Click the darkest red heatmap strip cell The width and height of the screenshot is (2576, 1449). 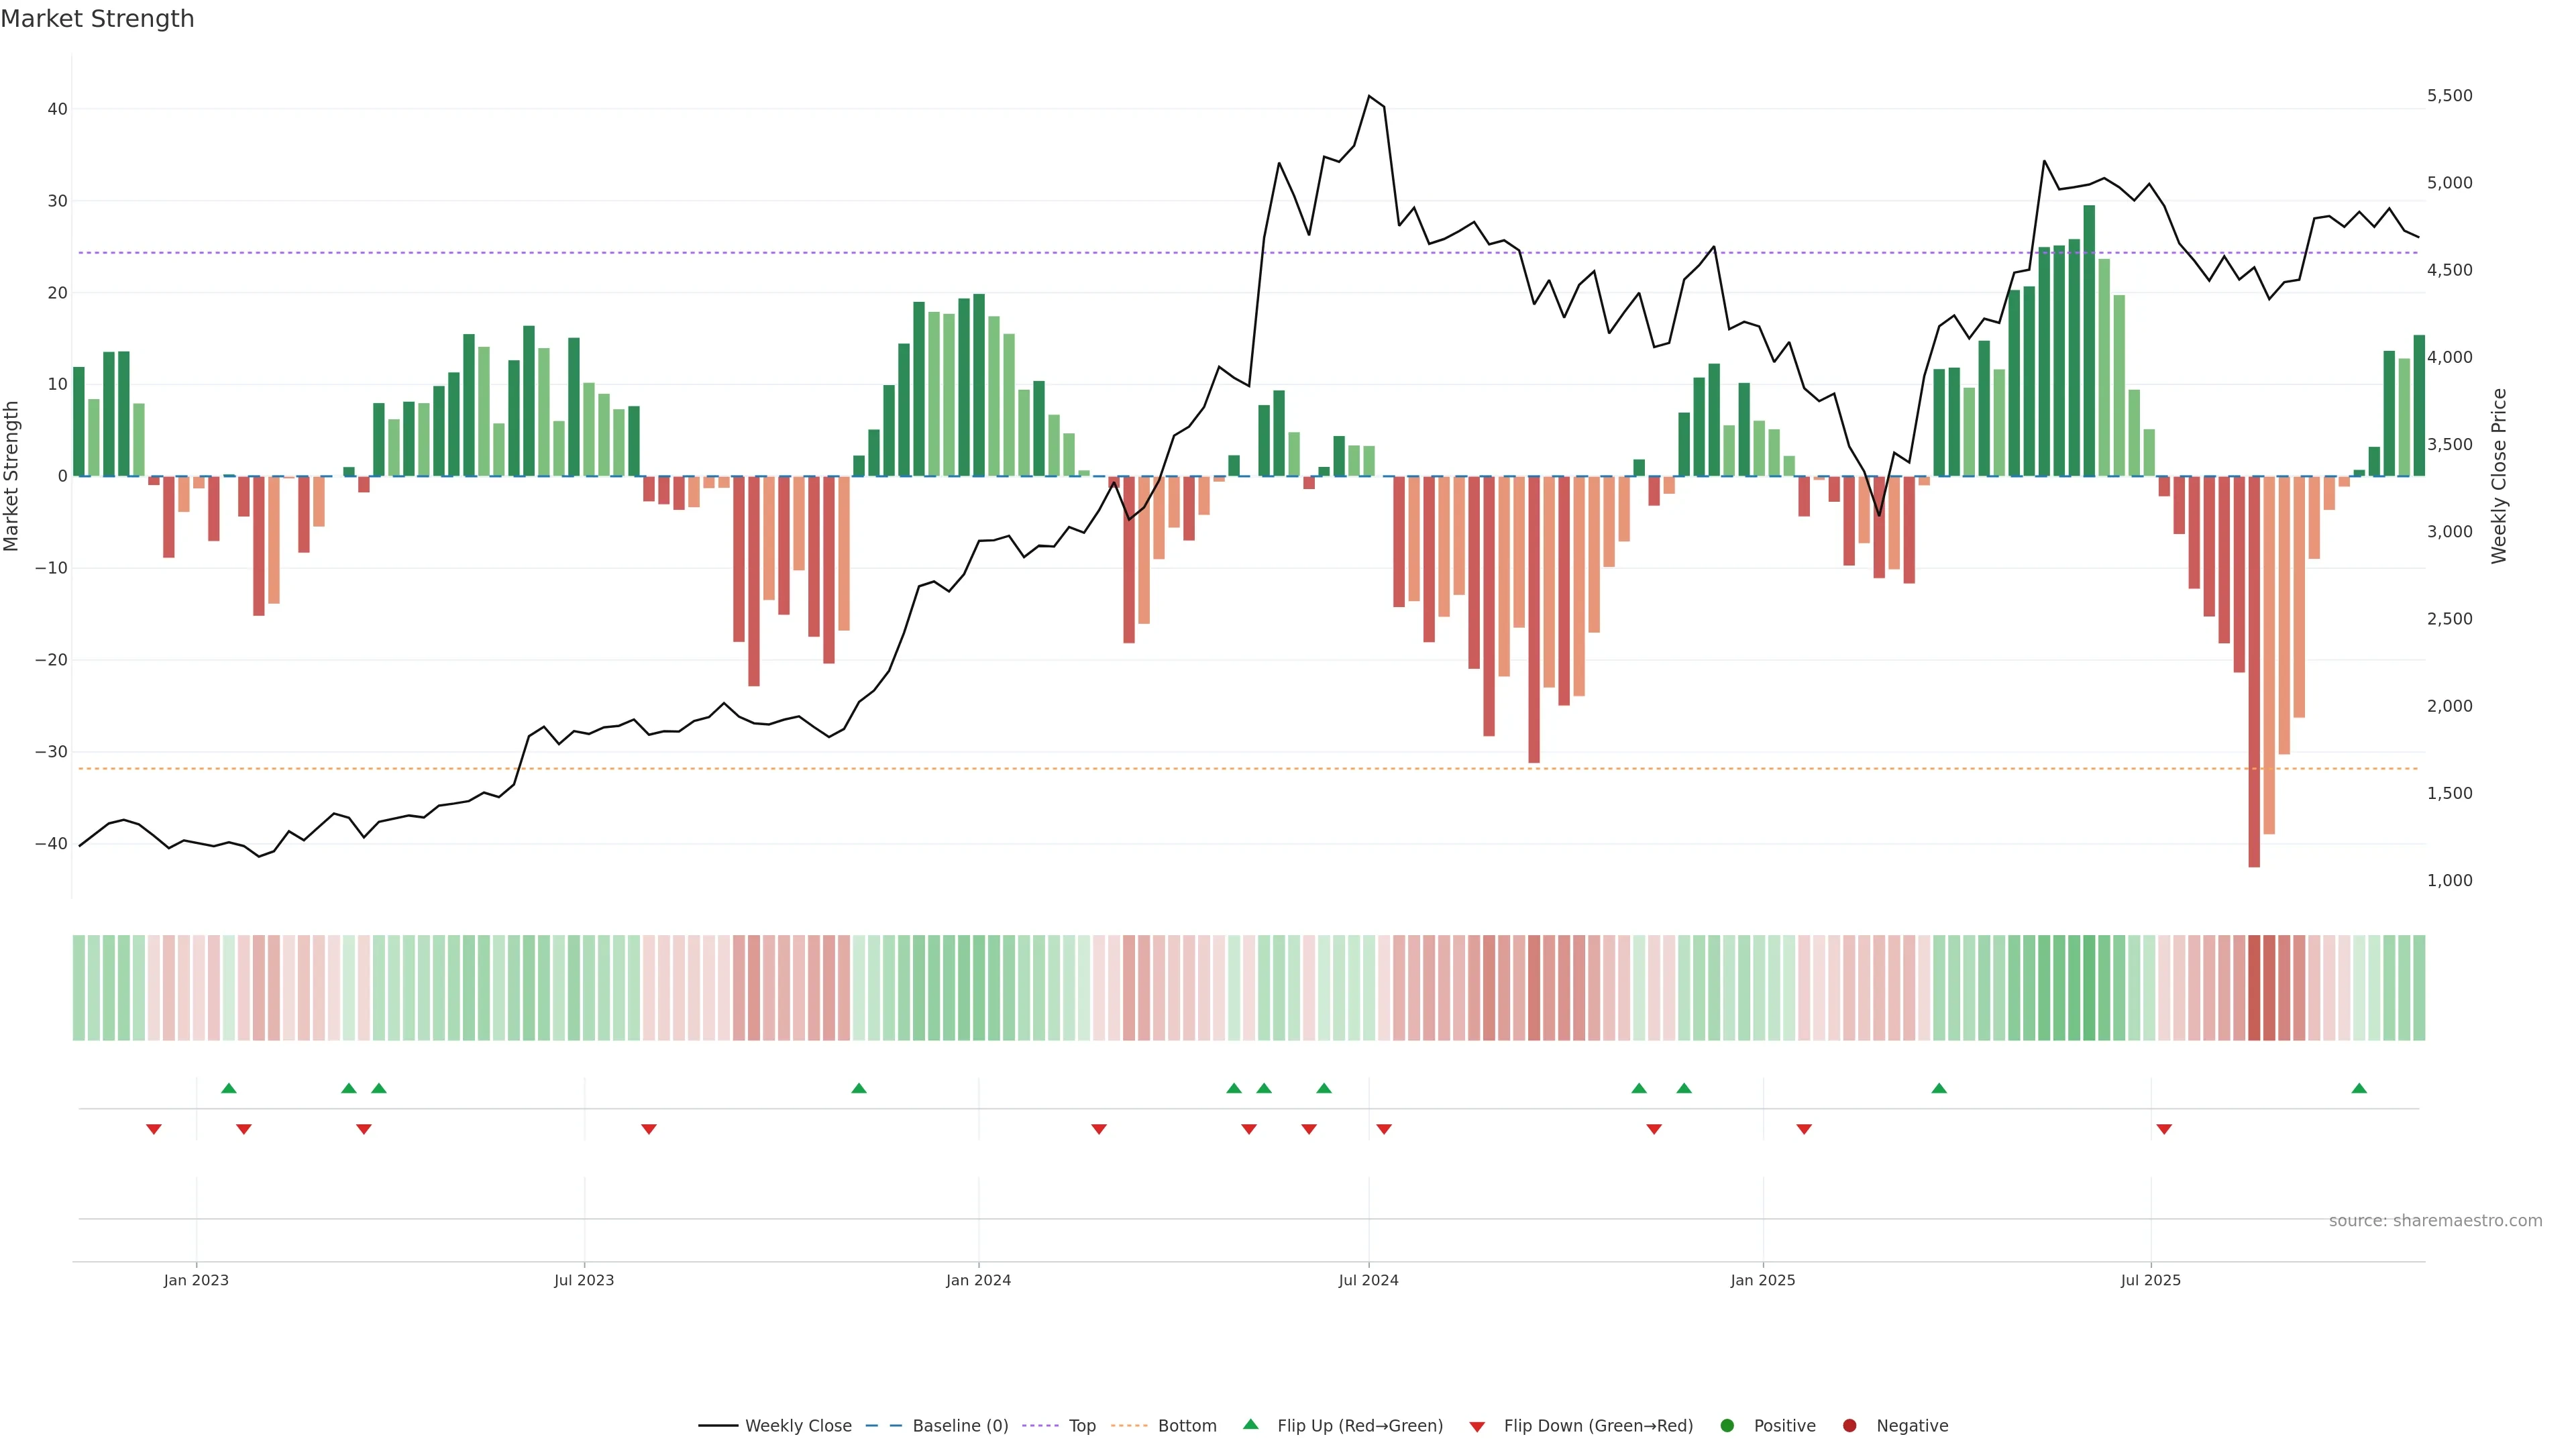click(x=2254, y=987)
